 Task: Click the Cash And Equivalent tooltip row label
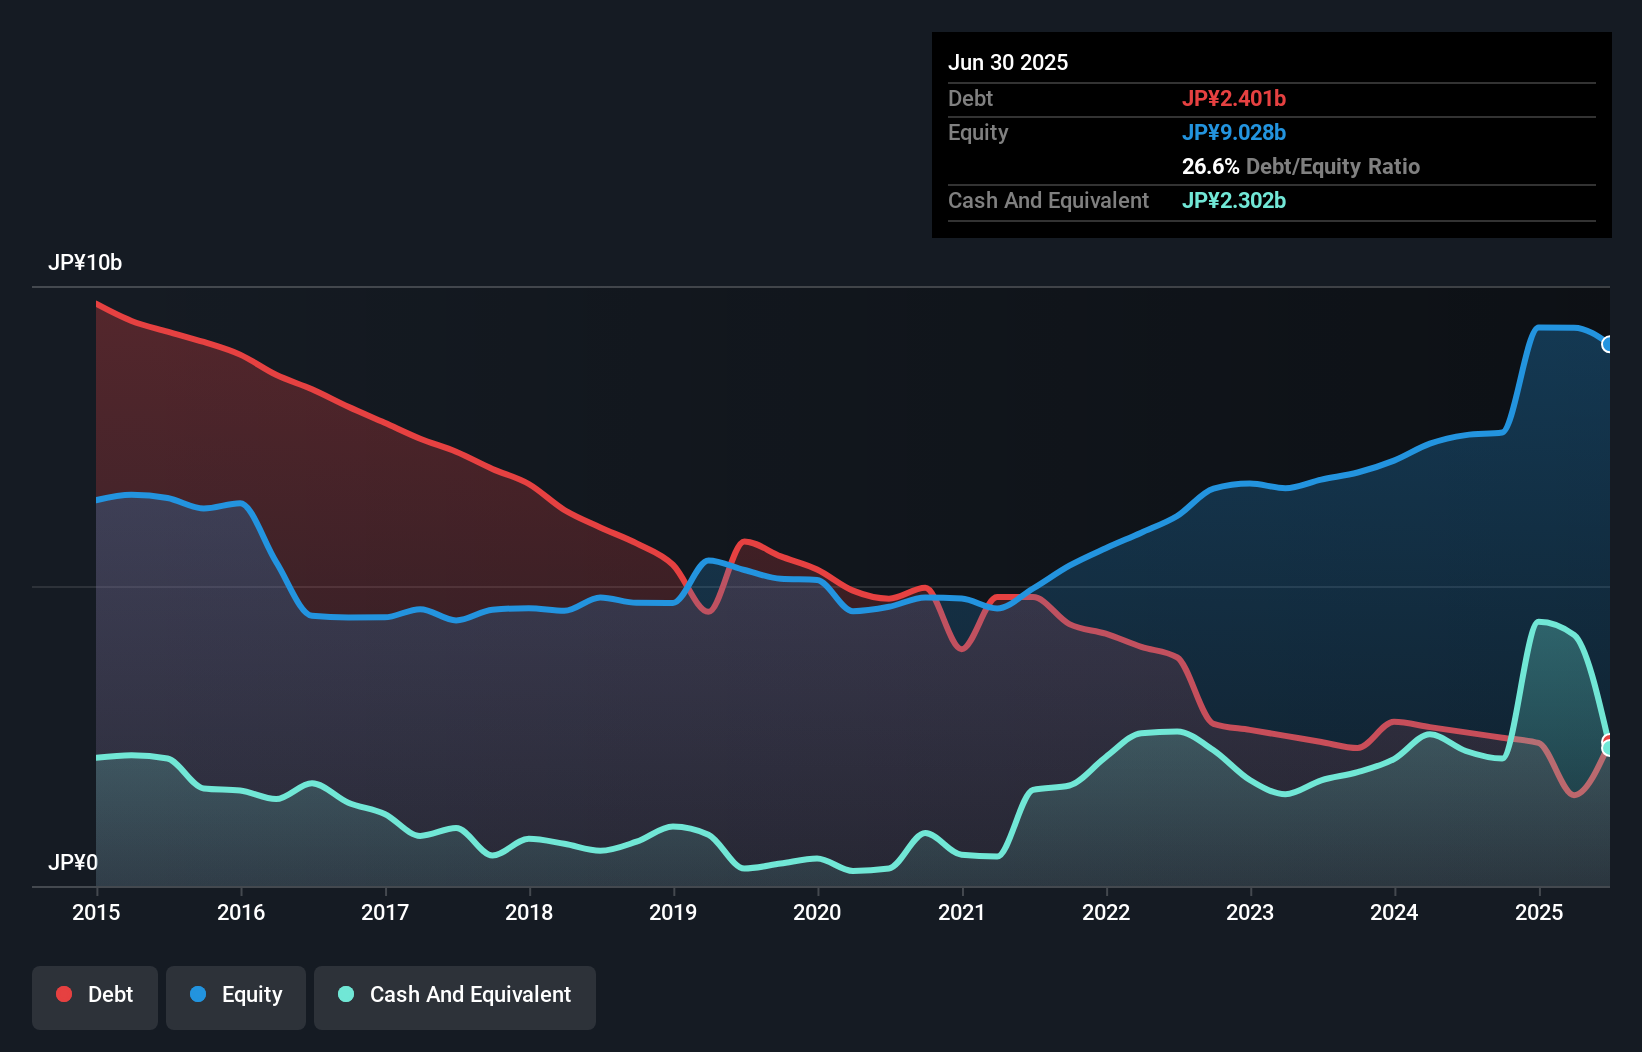coord(1048,200)
